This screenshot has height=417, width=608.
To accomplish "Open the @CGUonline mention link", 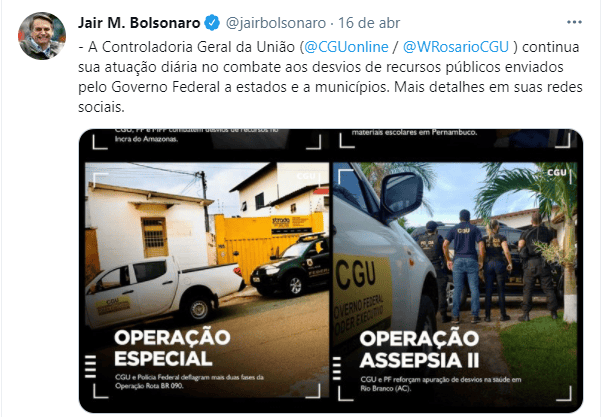I will pos(346,47).
